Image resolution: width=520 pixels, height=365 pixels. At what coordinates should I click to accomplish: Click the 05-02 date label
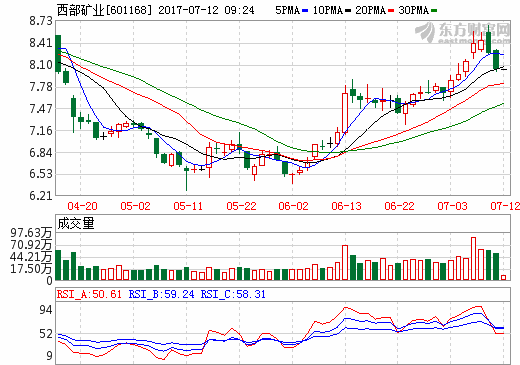tap(135, 206)
